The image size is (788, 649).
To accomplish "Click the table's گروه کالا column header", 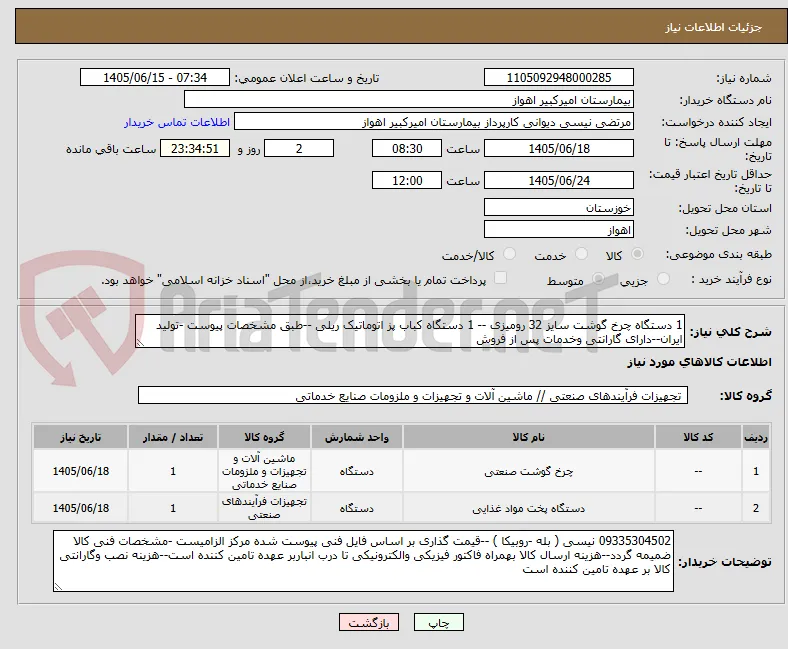I will pos(264,437).
